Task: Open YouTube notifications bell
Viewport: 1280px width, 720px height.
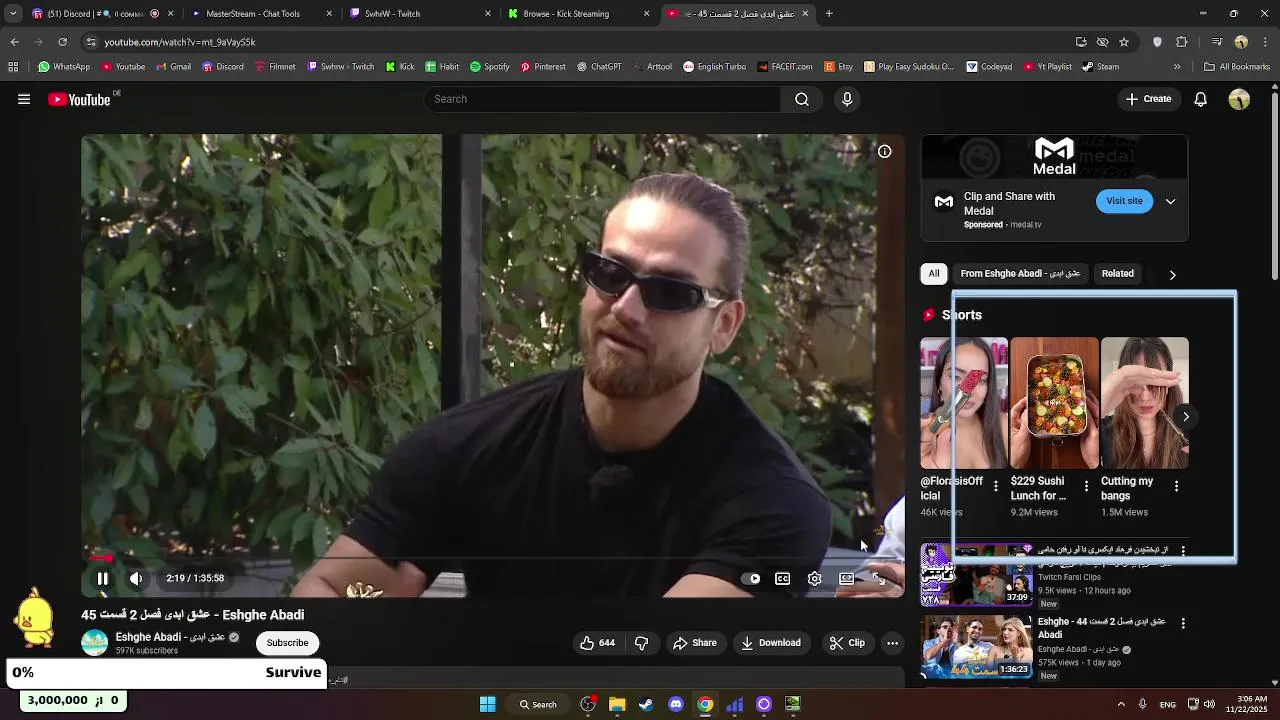Action: tap(1201, 99)
